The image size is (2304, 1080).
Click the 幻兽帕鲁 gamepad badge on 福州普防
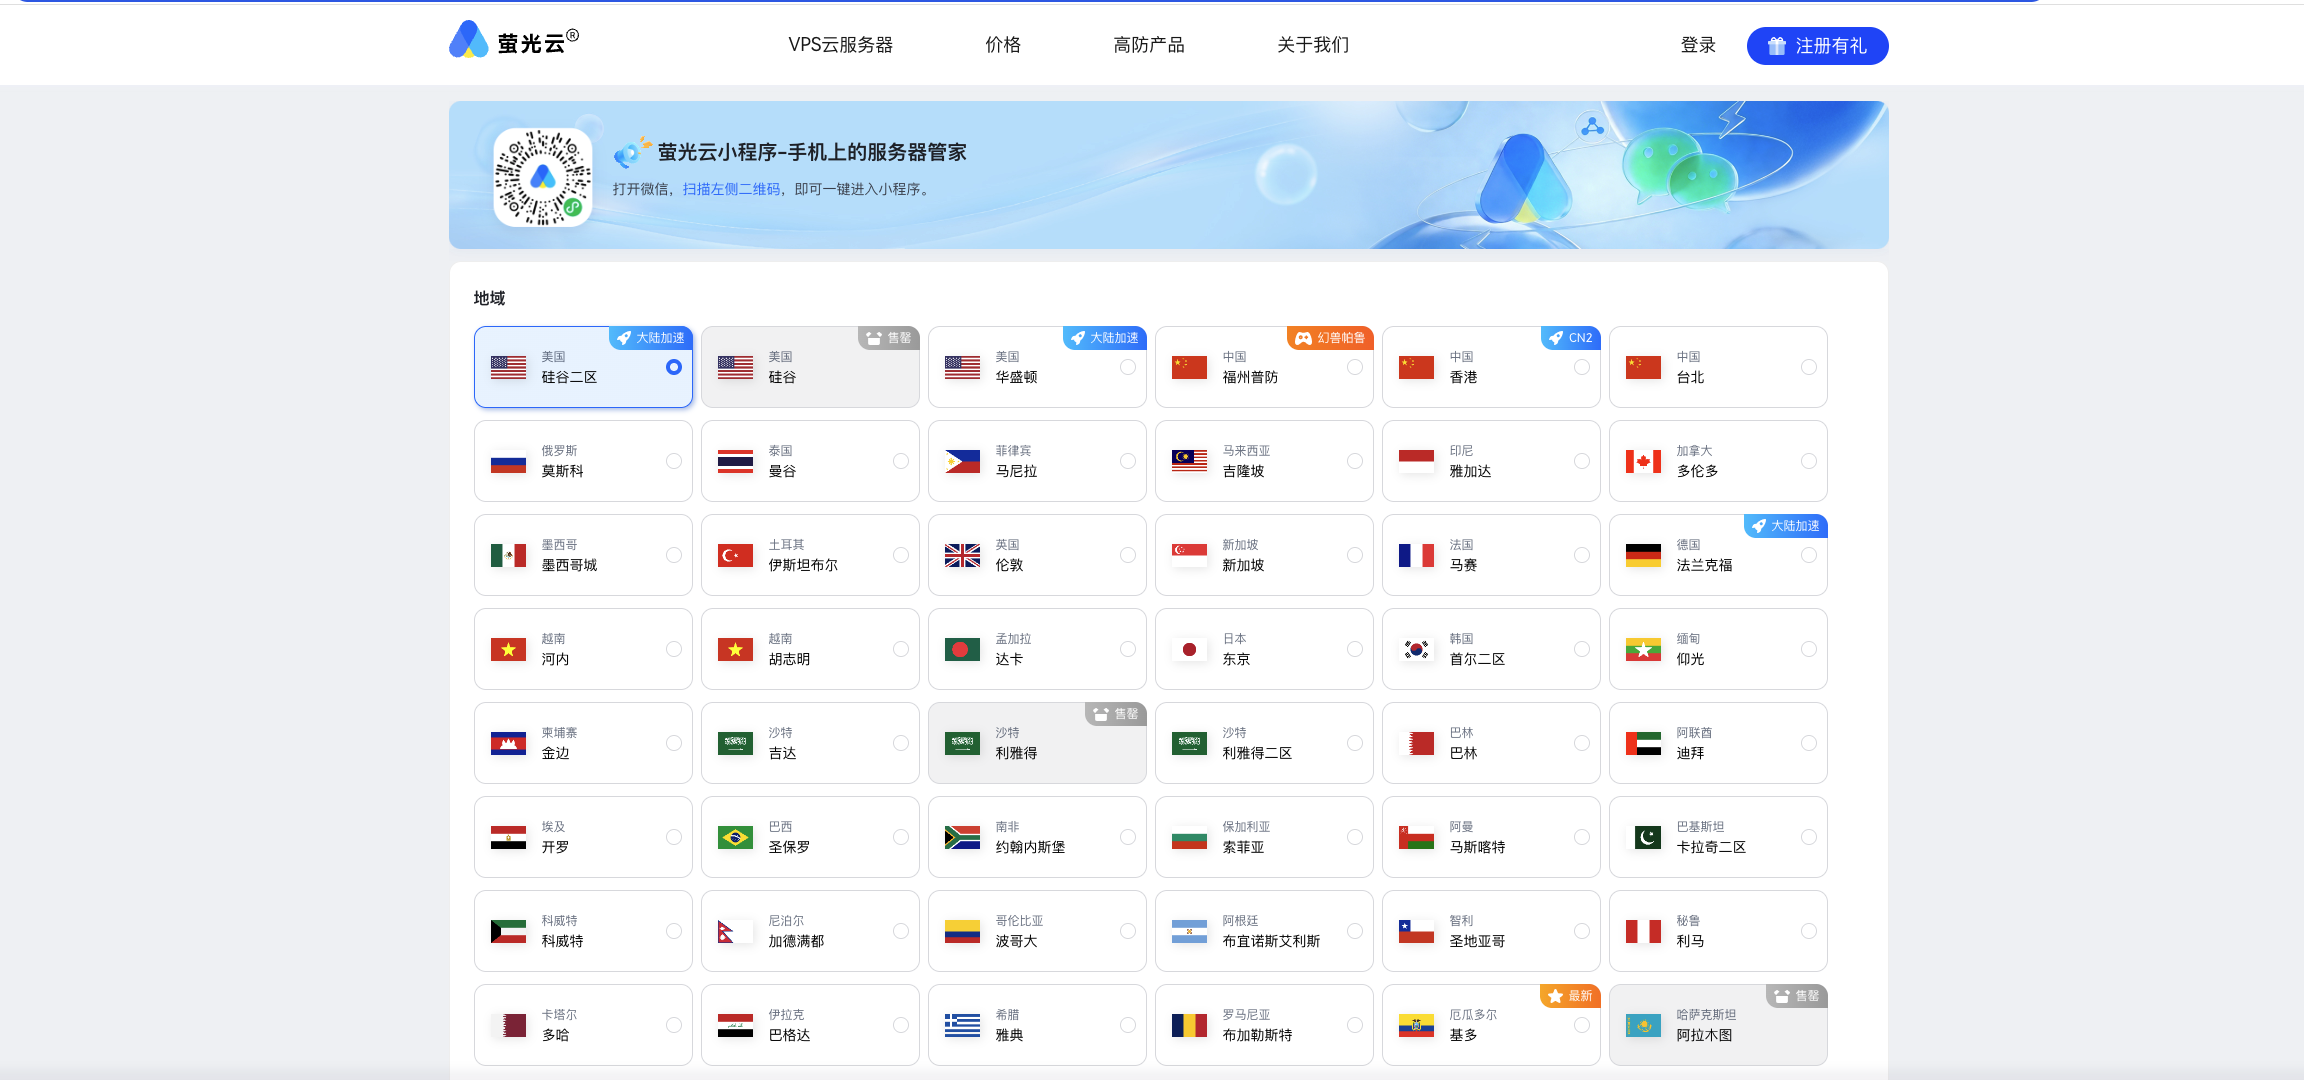click(x=1329, y=338)
